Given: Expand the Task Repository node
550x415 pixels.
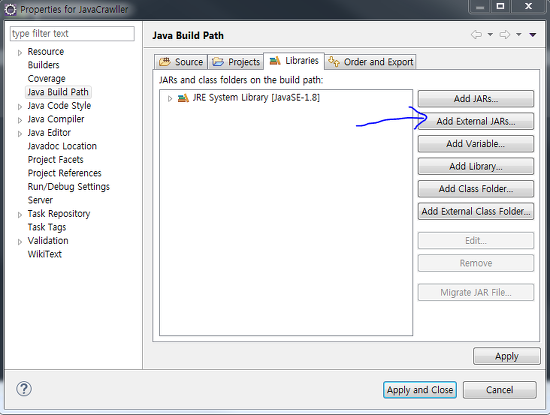Looking at the screenshot, I should pyautogui.click(x=20, y=215).
